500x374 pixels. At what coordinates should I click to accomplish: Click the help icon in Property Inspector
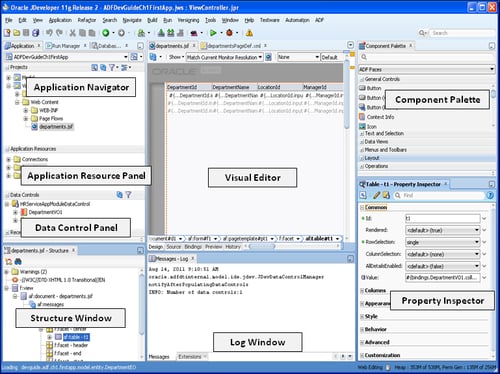point(490,195)
